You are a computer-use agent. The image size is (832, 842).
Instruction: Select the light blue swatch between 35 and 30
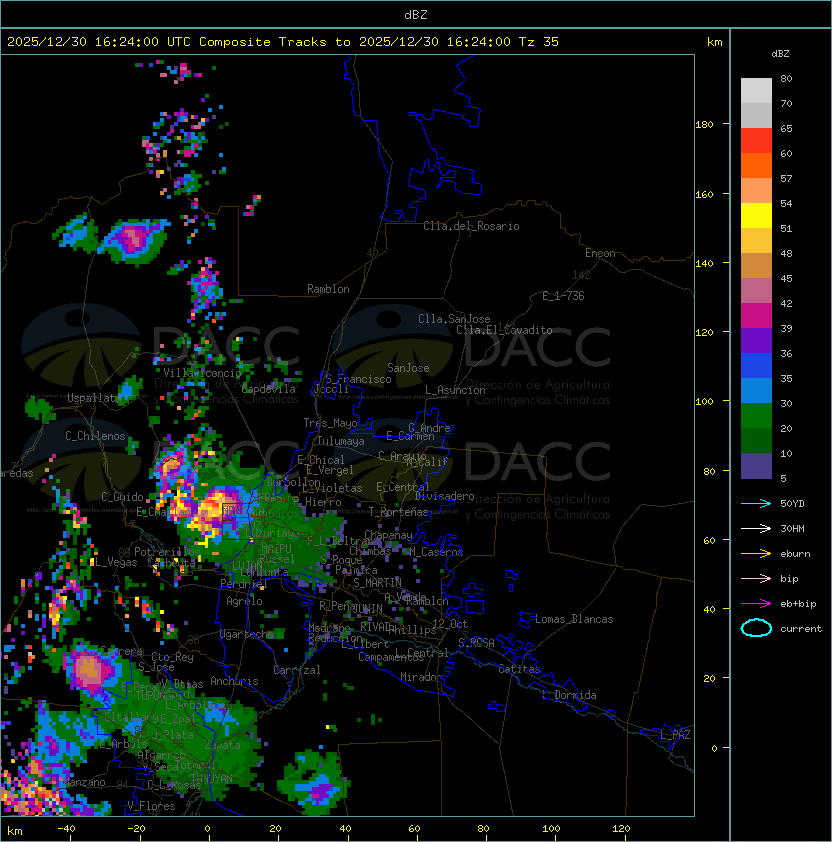pyautogui.click(x=756, y=391)
